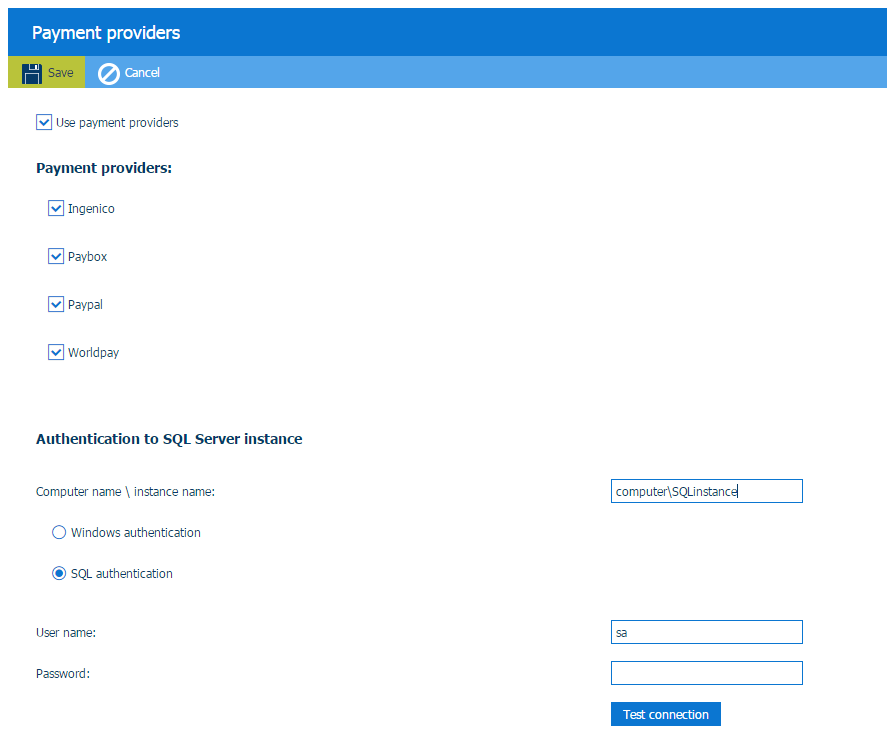
Task: Choose the SQL authentication option
Action: (x=59, y=574)
